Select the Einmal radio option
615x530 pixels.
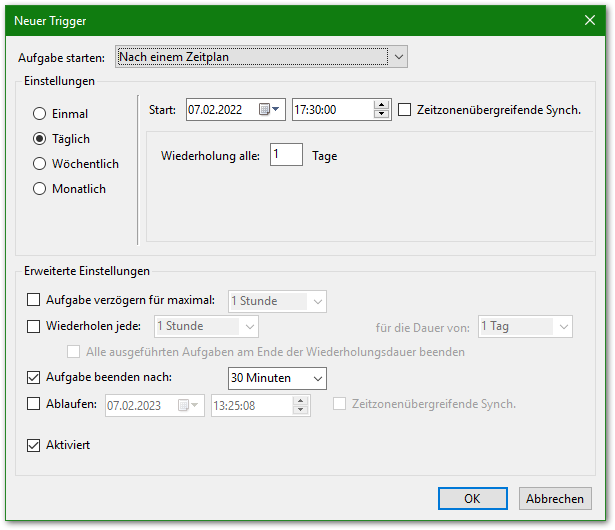tap(40, 114)
